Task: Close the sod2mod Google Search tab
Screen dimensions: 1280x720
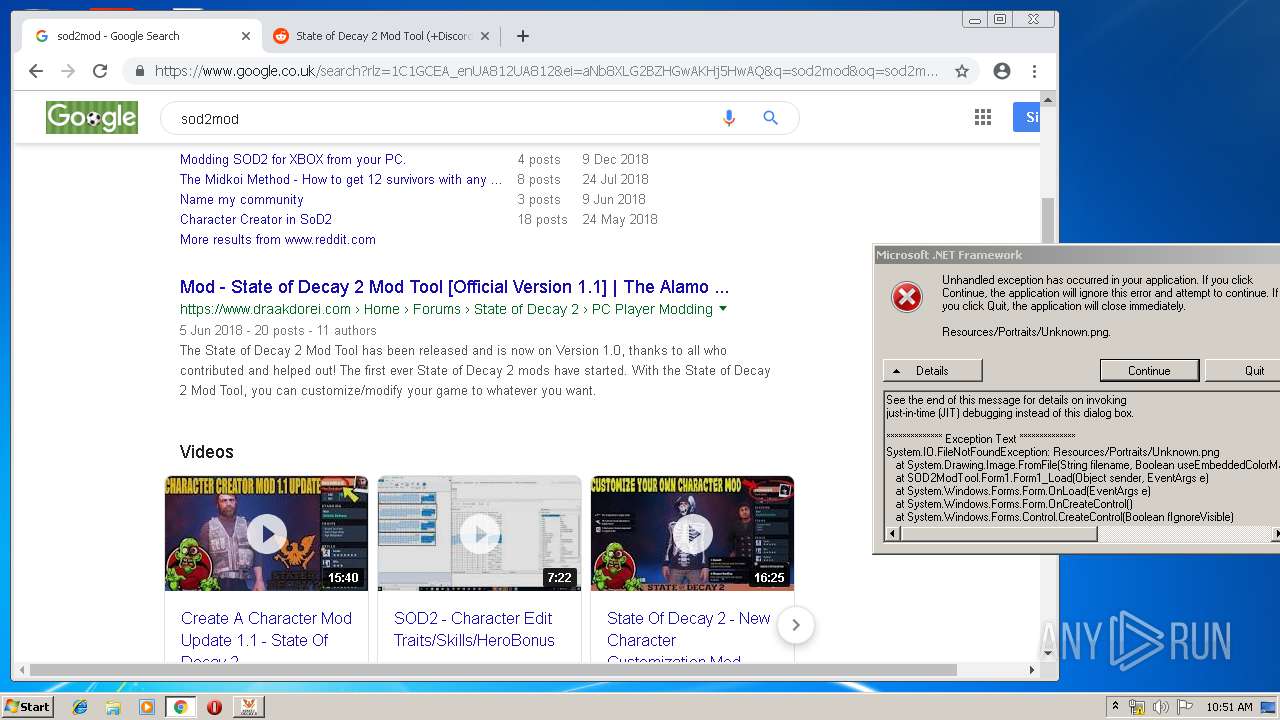Action: point(246,36)
